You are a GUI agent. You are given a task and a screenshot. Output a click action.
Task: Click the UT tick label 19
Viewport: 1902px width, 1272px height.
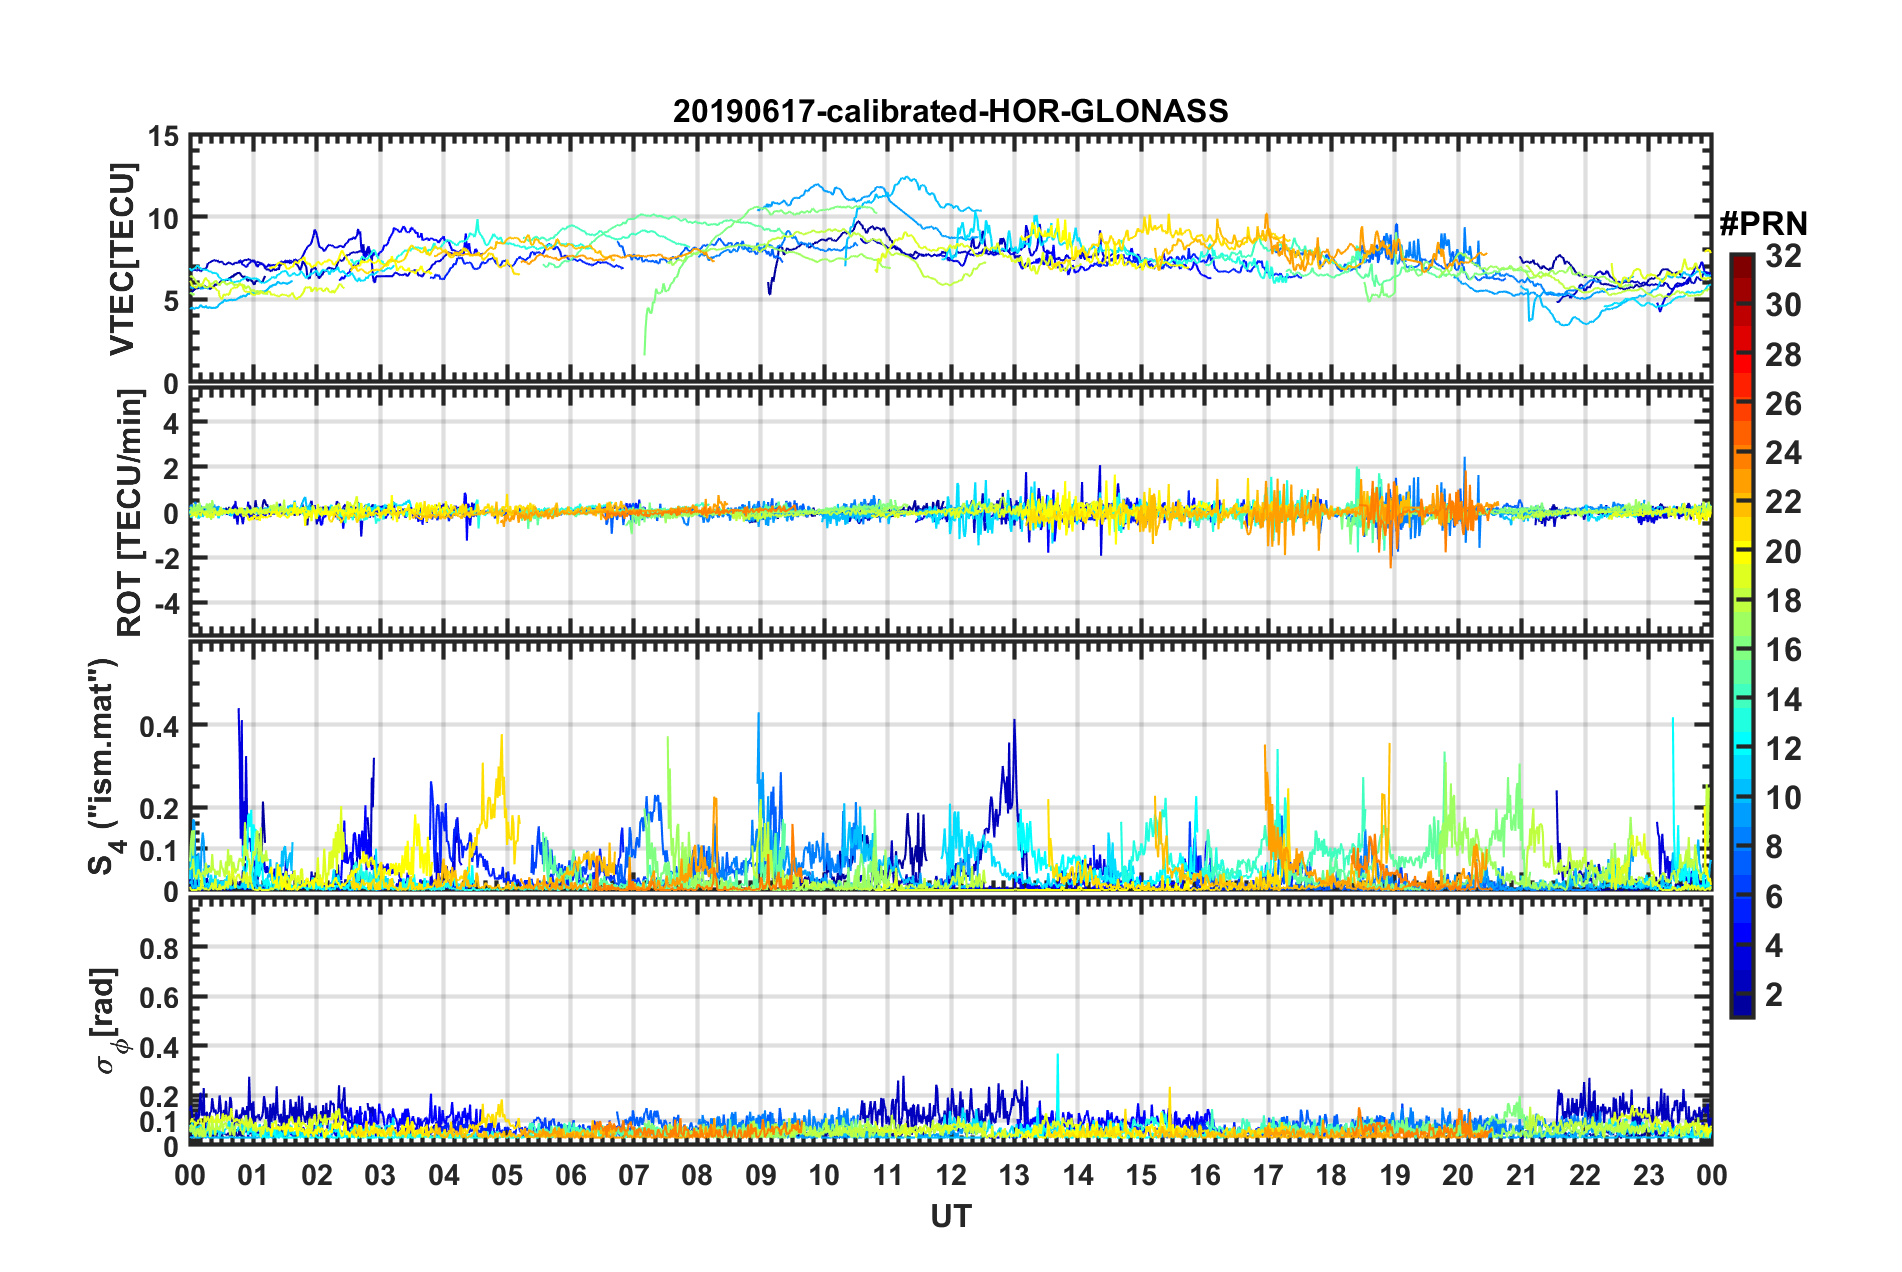[1395, 1175]
